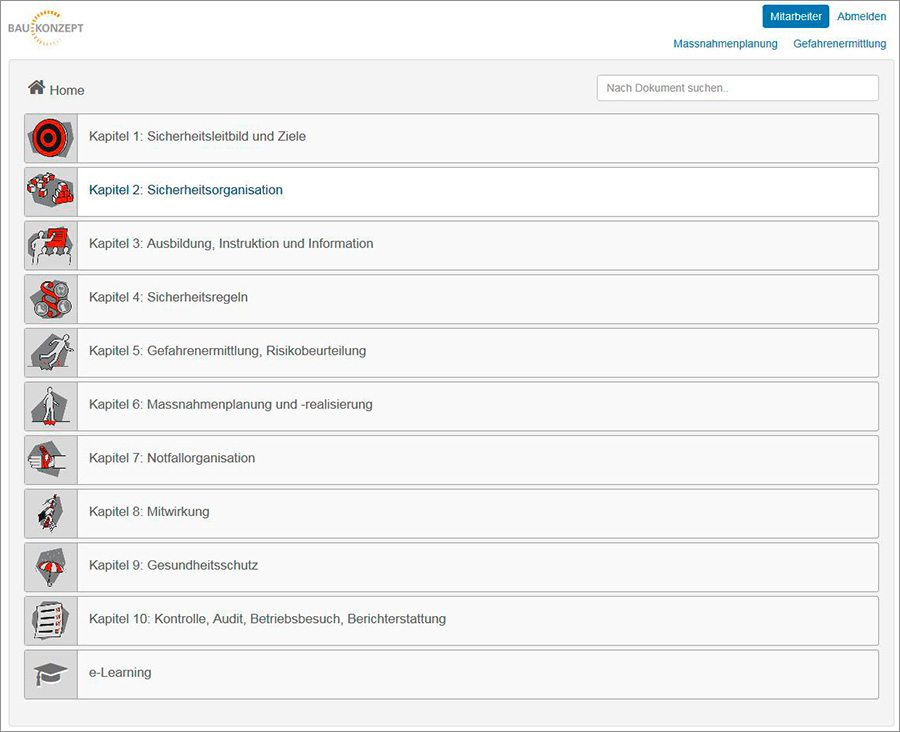
Task: Click the Bau Konzept logo
Action: (46, 28)
